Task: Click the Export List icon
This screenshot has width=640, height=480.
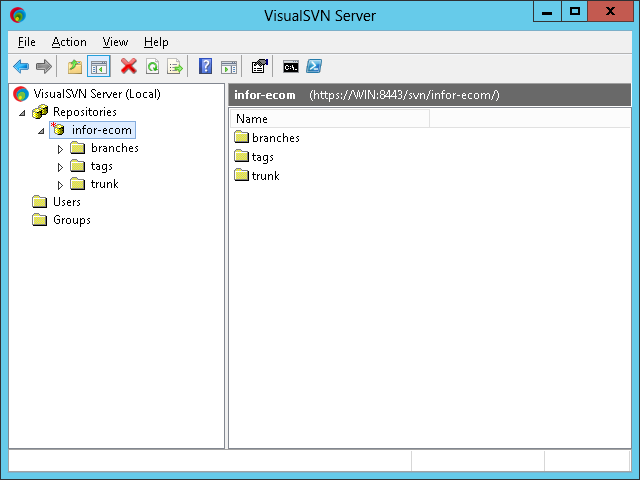Action: [x=175, y=67]
